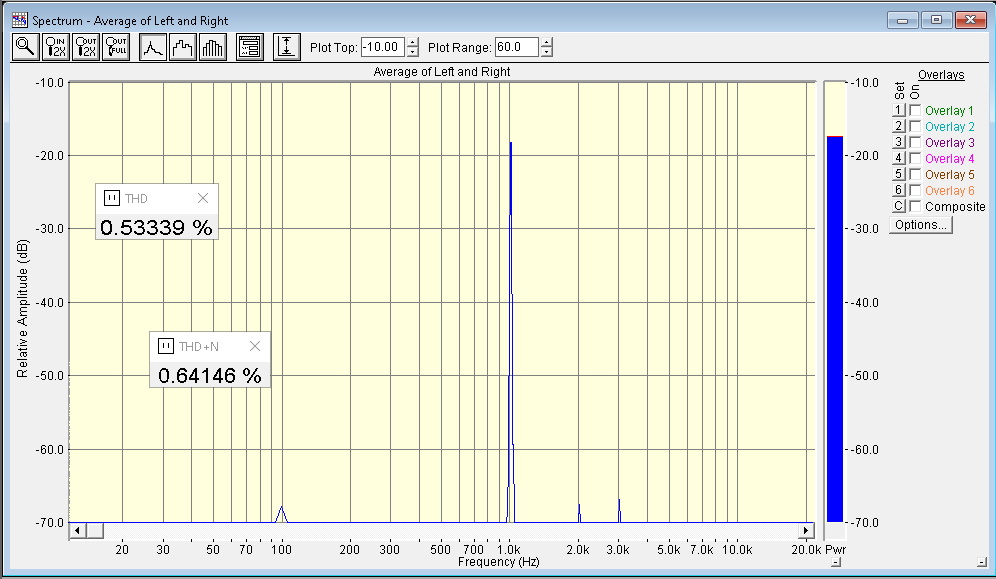Switch to line spectrum plot style
The width and height of the screenshot is (996, 579).
pos(153,47)
